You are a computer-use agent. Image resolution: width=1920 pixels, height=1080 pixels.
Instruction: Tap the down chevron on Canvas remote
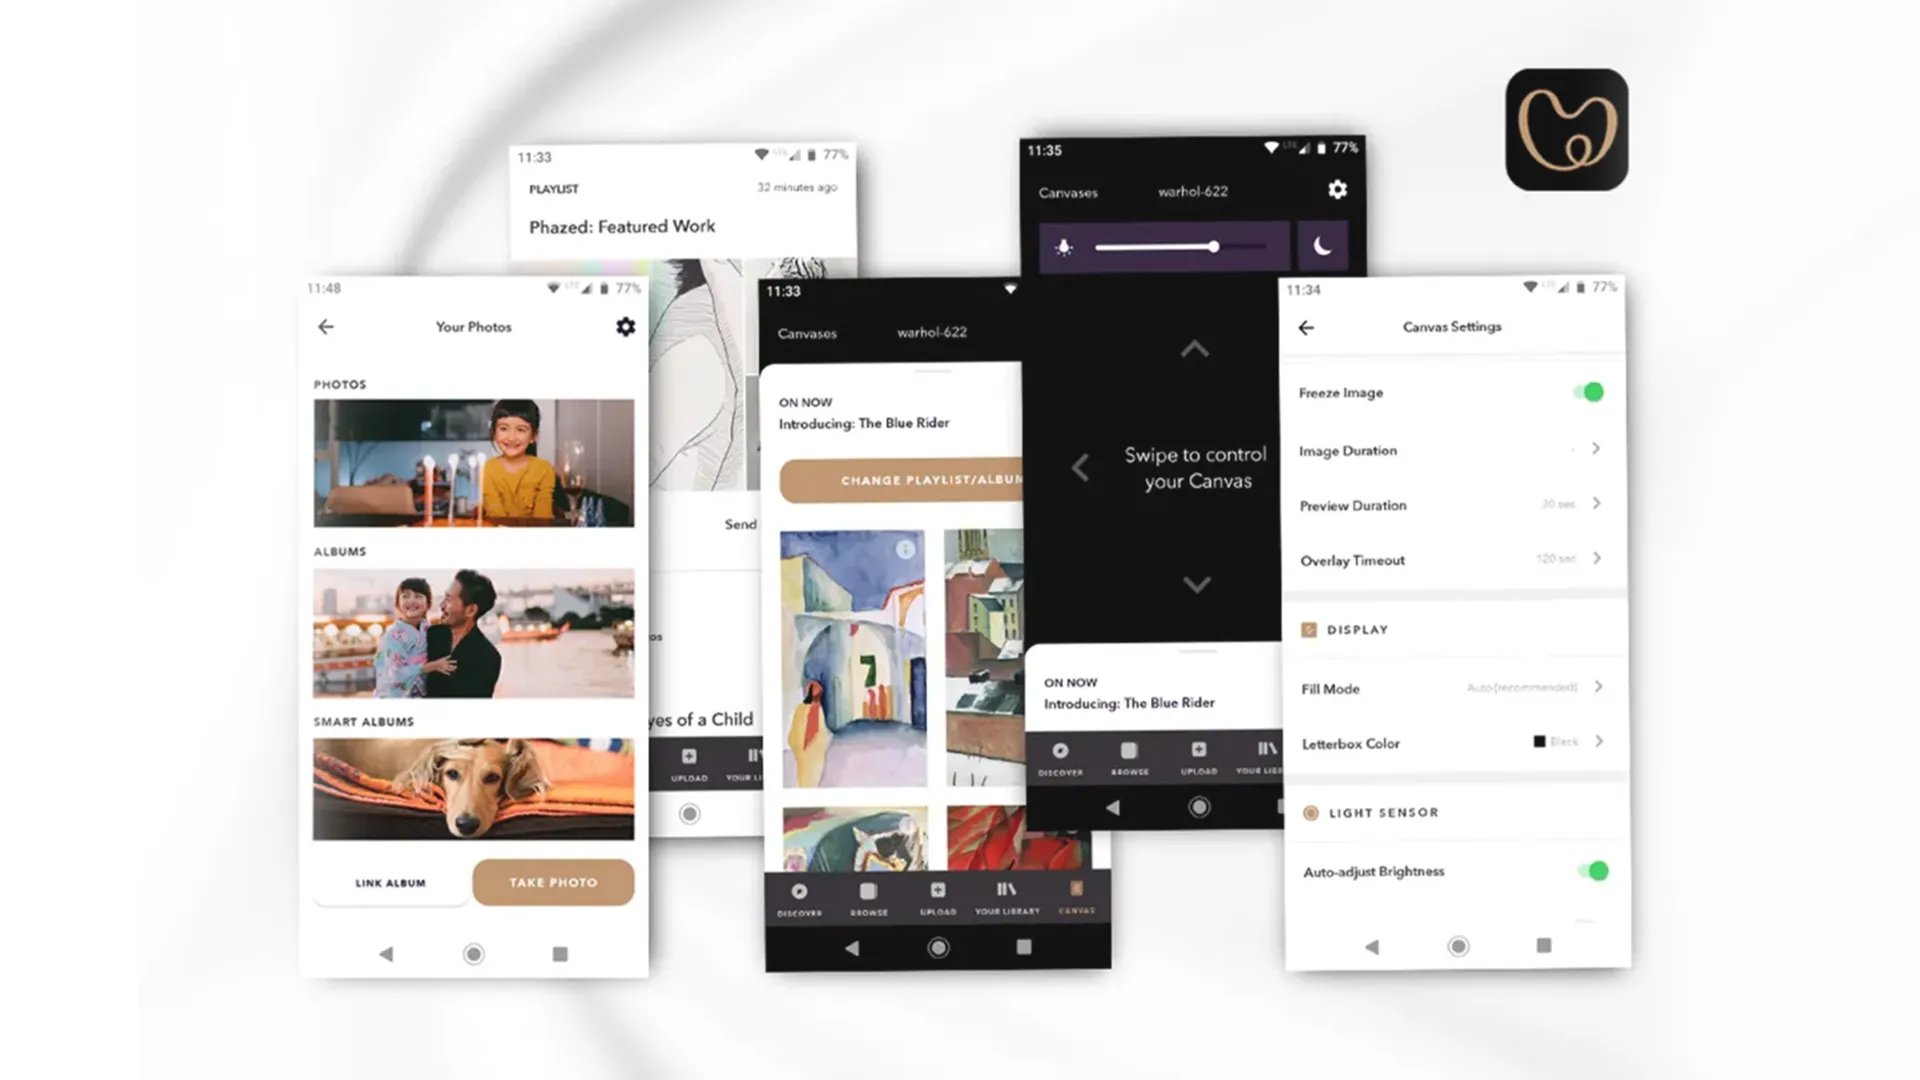[x=1196, y=585]
